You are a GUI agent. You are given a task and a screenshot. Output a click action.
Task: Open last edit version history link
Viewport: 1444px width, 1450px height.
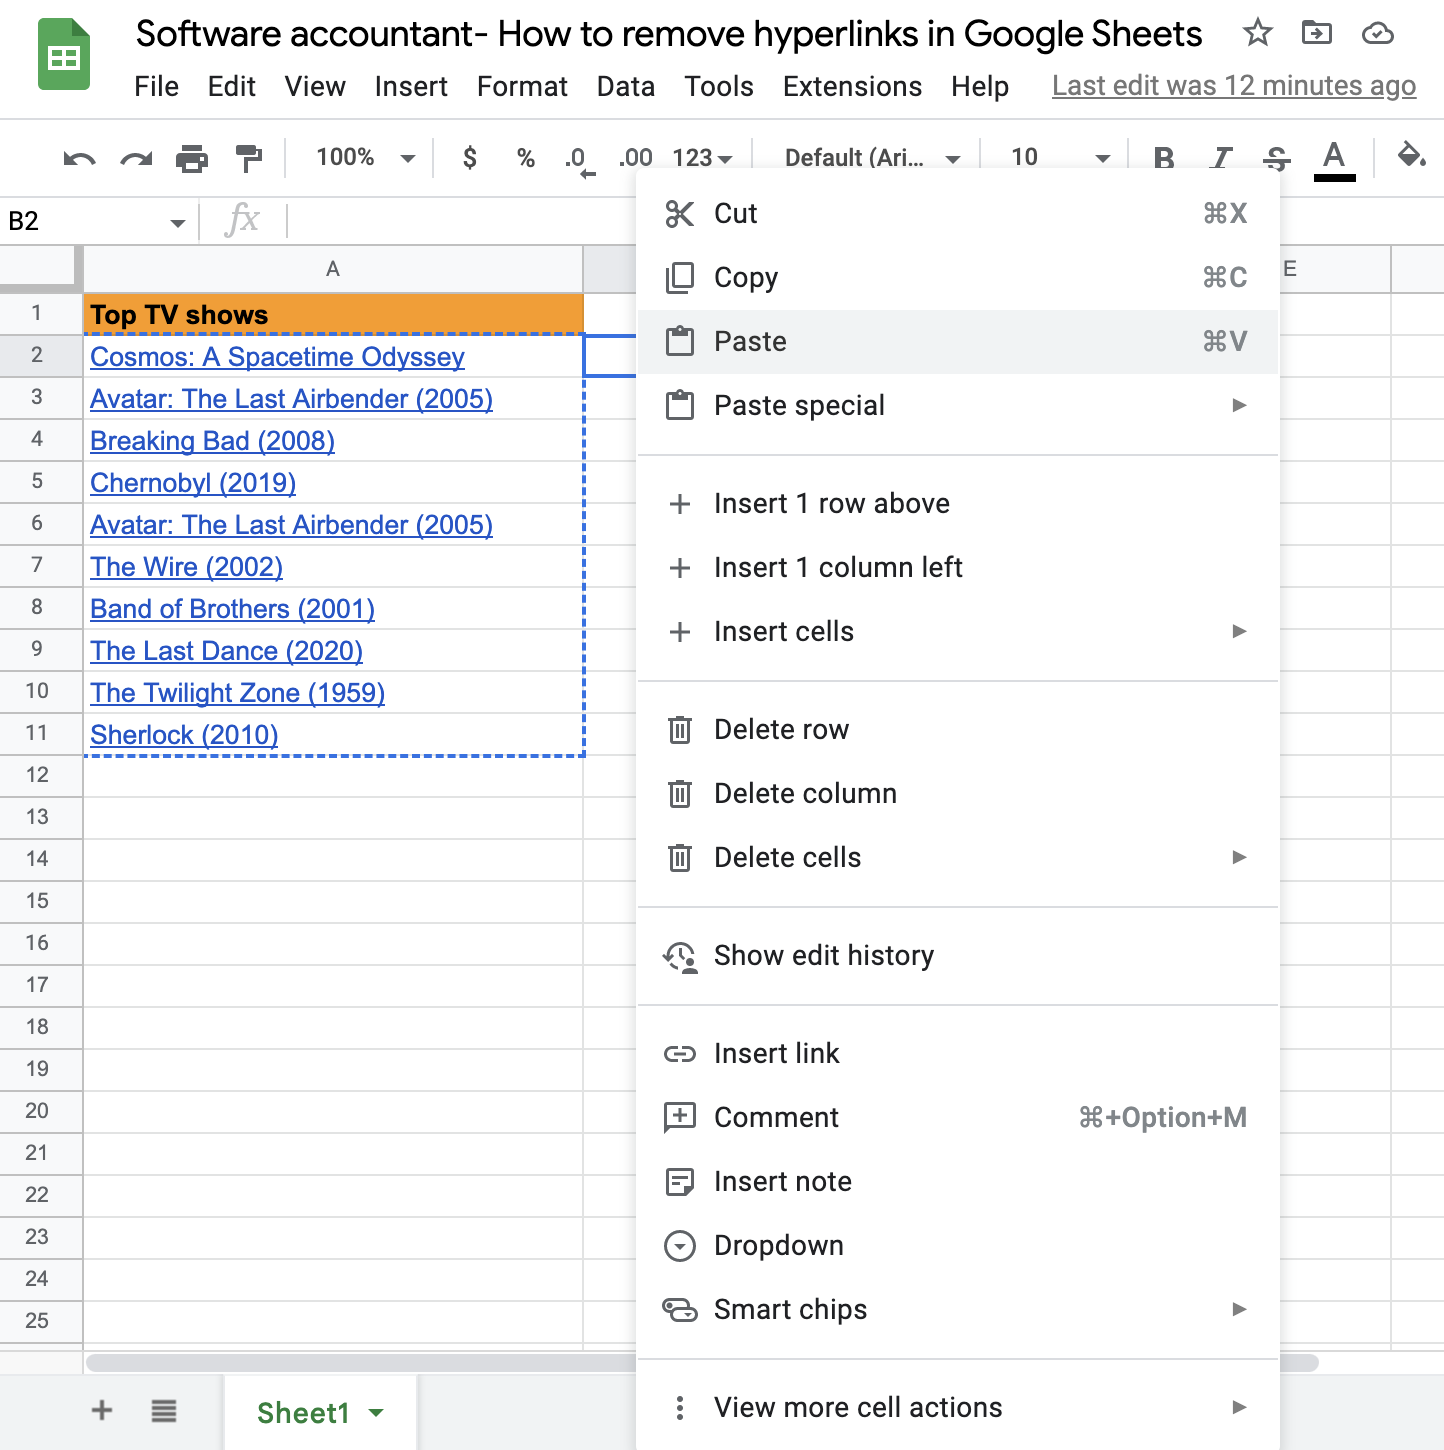tap(1234, 86)
